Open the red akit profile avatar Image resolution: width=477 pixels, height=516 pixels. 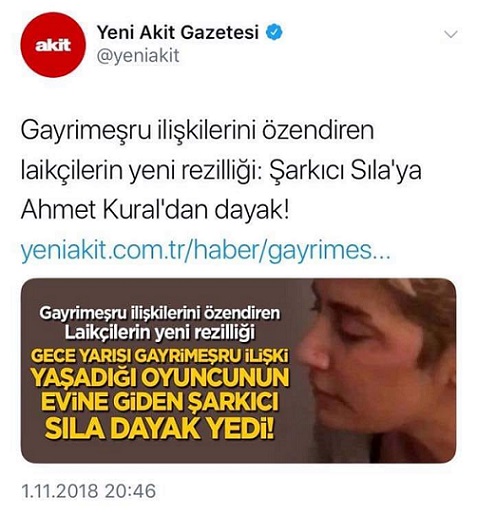pos(53,45)
